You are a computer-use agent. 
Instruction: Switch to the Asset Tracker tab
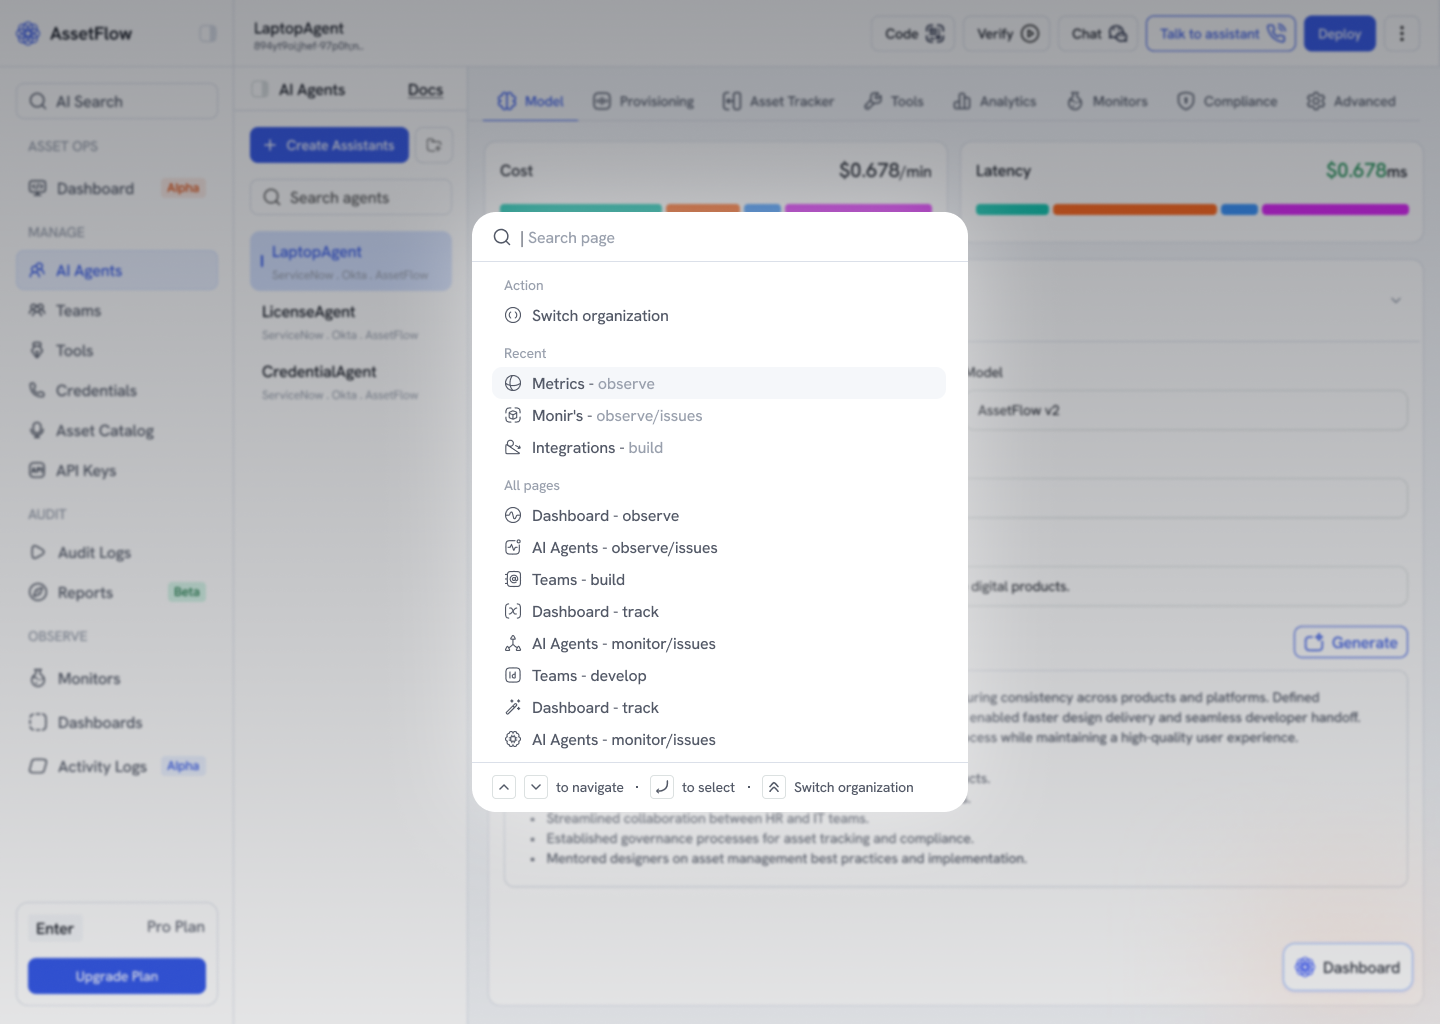[x=778, y=101]
